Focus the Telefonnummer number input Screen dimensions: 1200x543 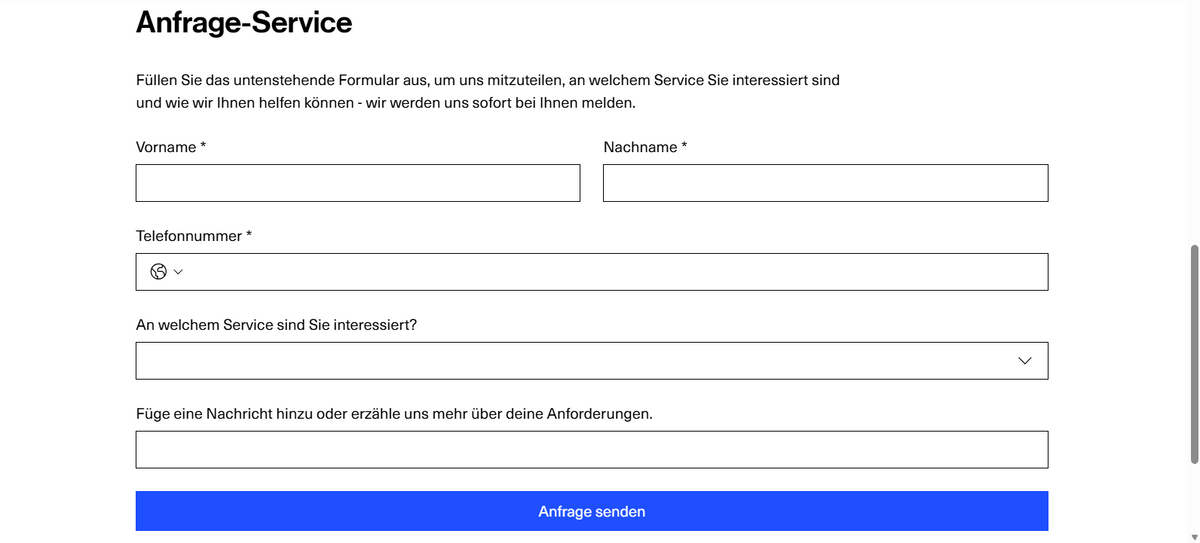[618, 272]
